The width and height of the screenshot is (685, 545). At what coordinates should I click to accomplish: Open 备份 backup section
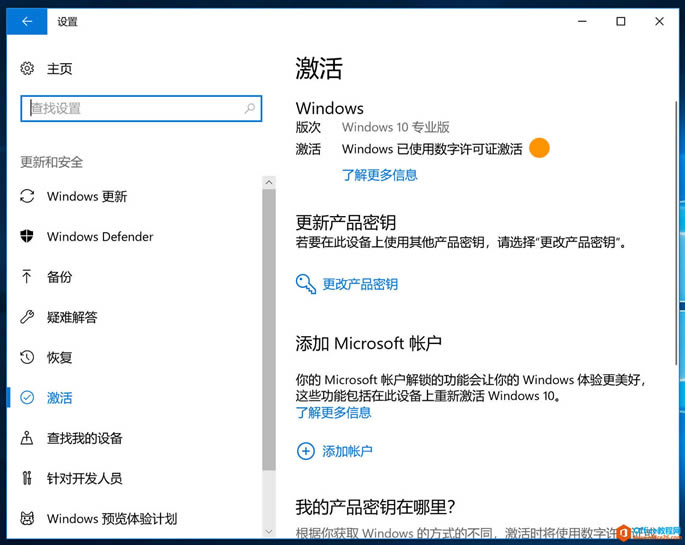click(59, 277)
